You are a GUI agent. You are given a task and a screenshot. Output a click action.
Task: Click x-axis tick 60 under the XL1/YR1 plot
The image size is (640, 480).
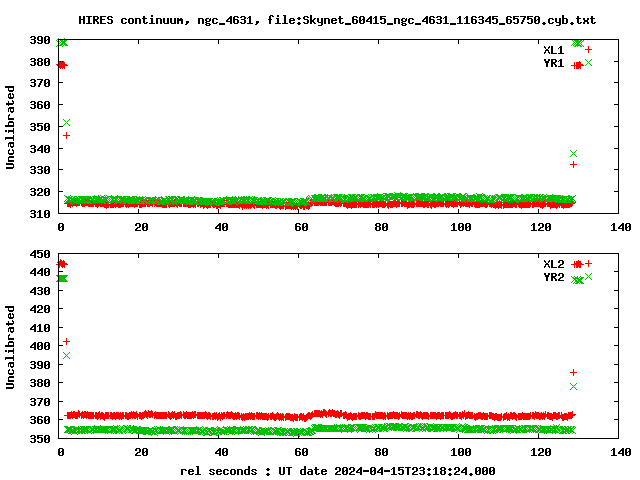pos(301,227)
